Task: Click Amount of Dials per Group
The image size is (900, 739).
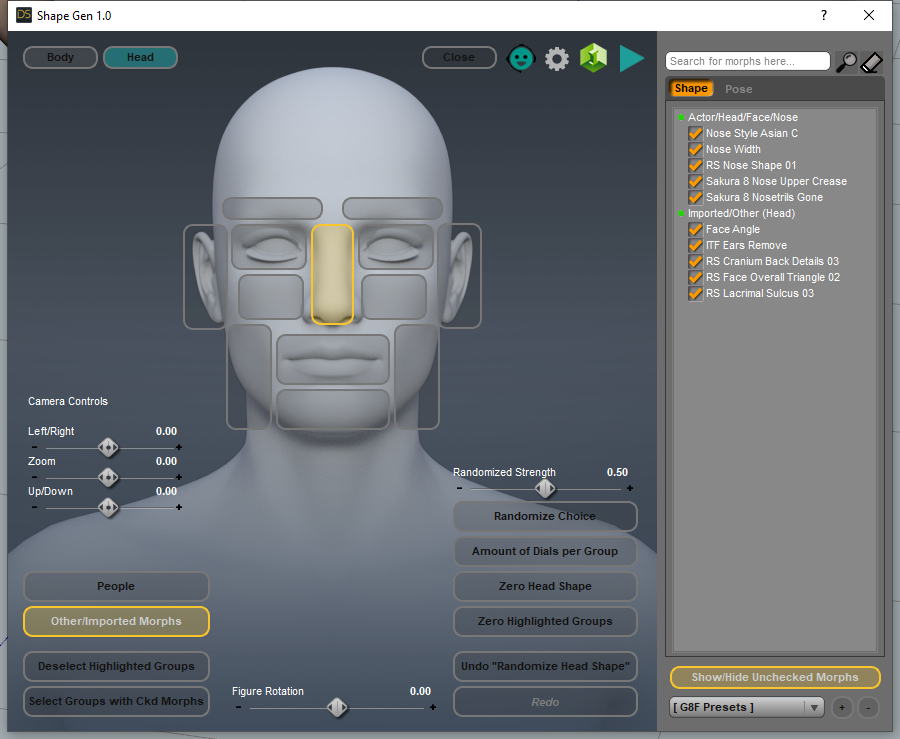Action: 545,551
